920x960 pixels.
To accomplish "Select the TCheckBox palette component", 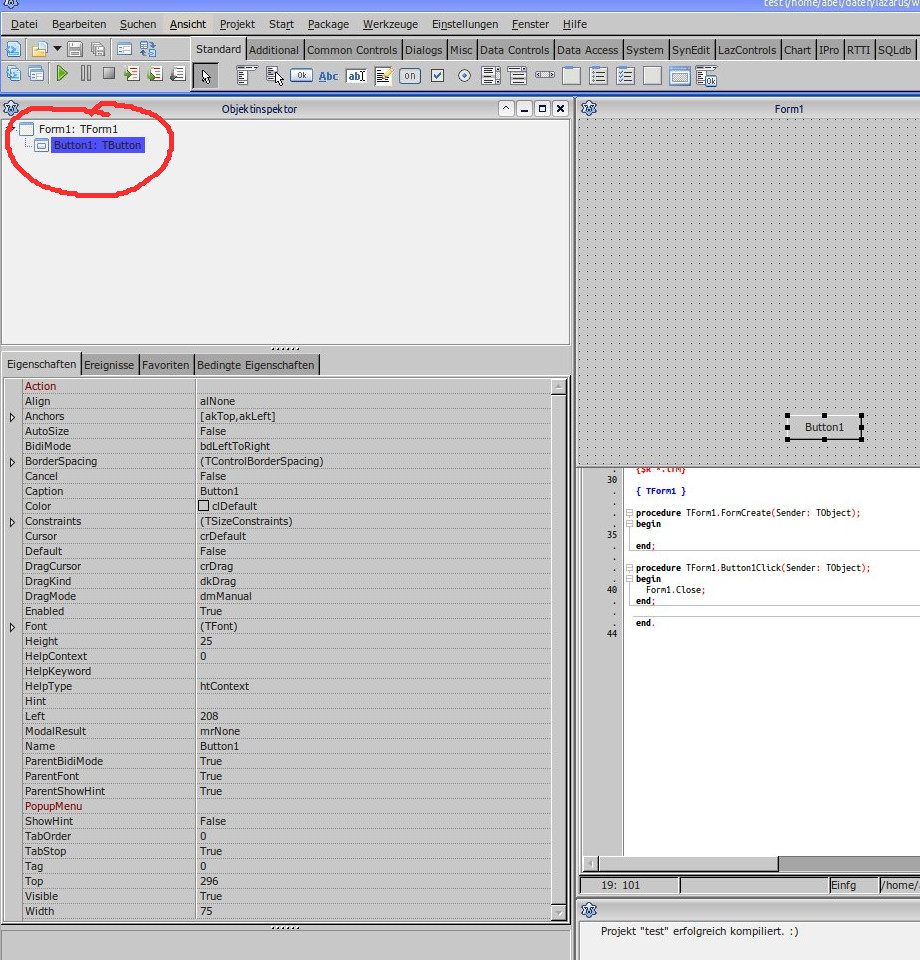I will tap(437, 75).
